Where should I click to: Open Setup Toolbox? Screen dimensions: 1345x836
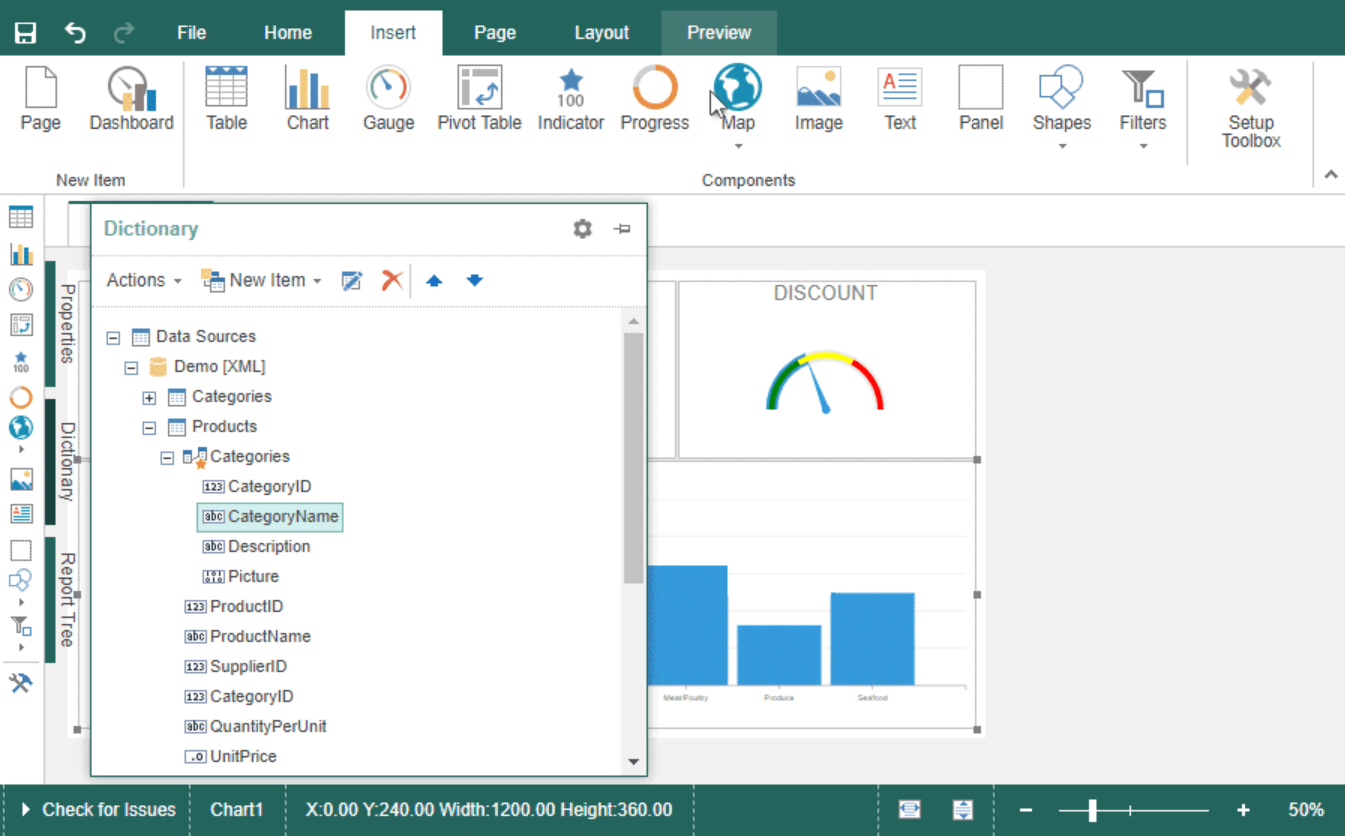click(1251, 108)
